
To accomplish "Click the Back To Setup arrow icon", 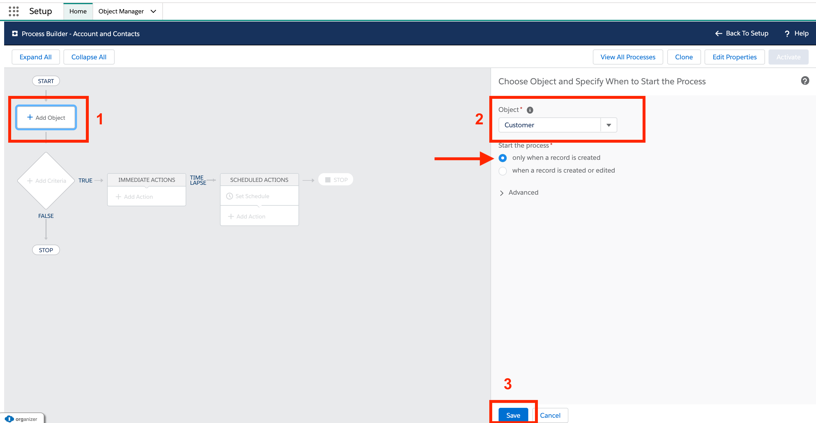I will tap(718, 34).
